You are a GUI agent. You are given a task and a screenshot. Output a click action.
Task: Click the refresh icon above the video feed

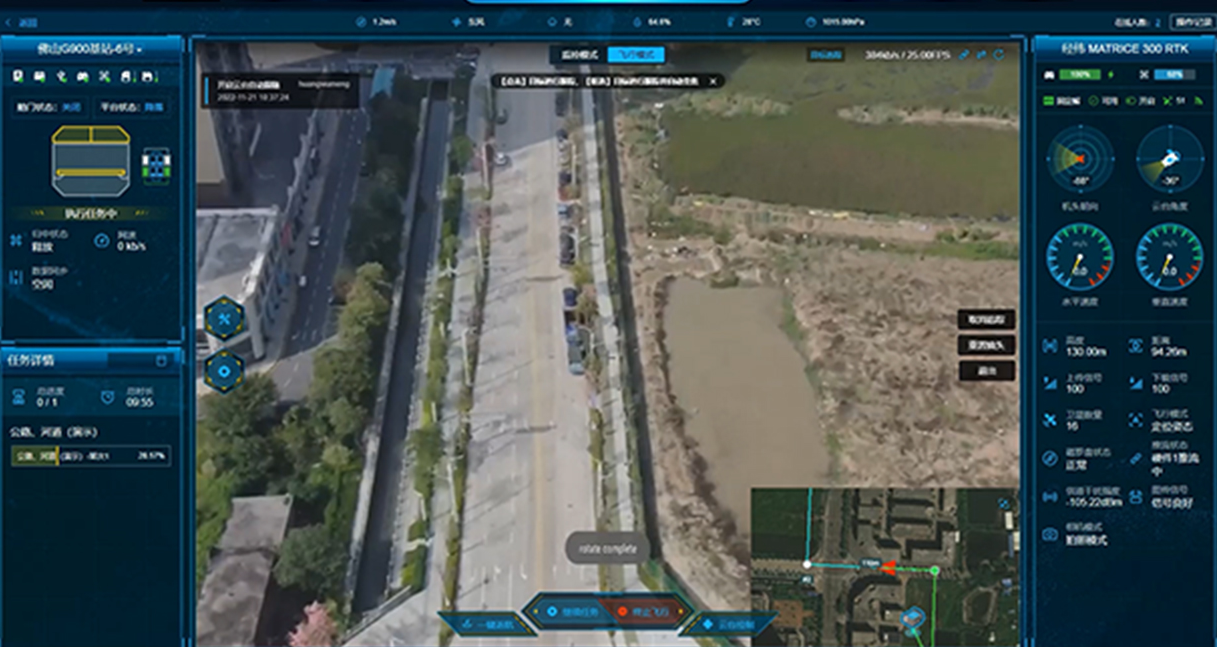pyautogui.click(x=999, y=55)
